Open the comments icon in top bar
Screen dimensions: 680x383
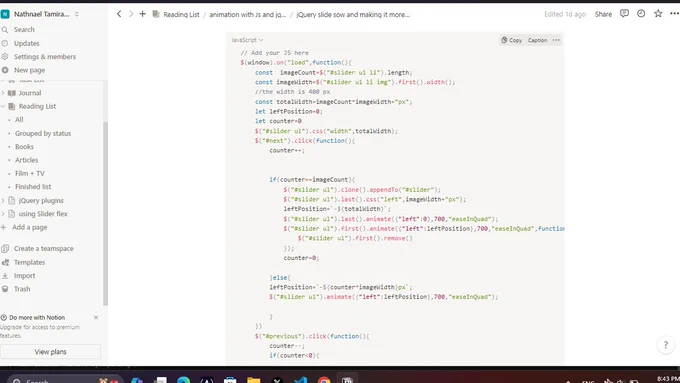[x=624, y=14]
